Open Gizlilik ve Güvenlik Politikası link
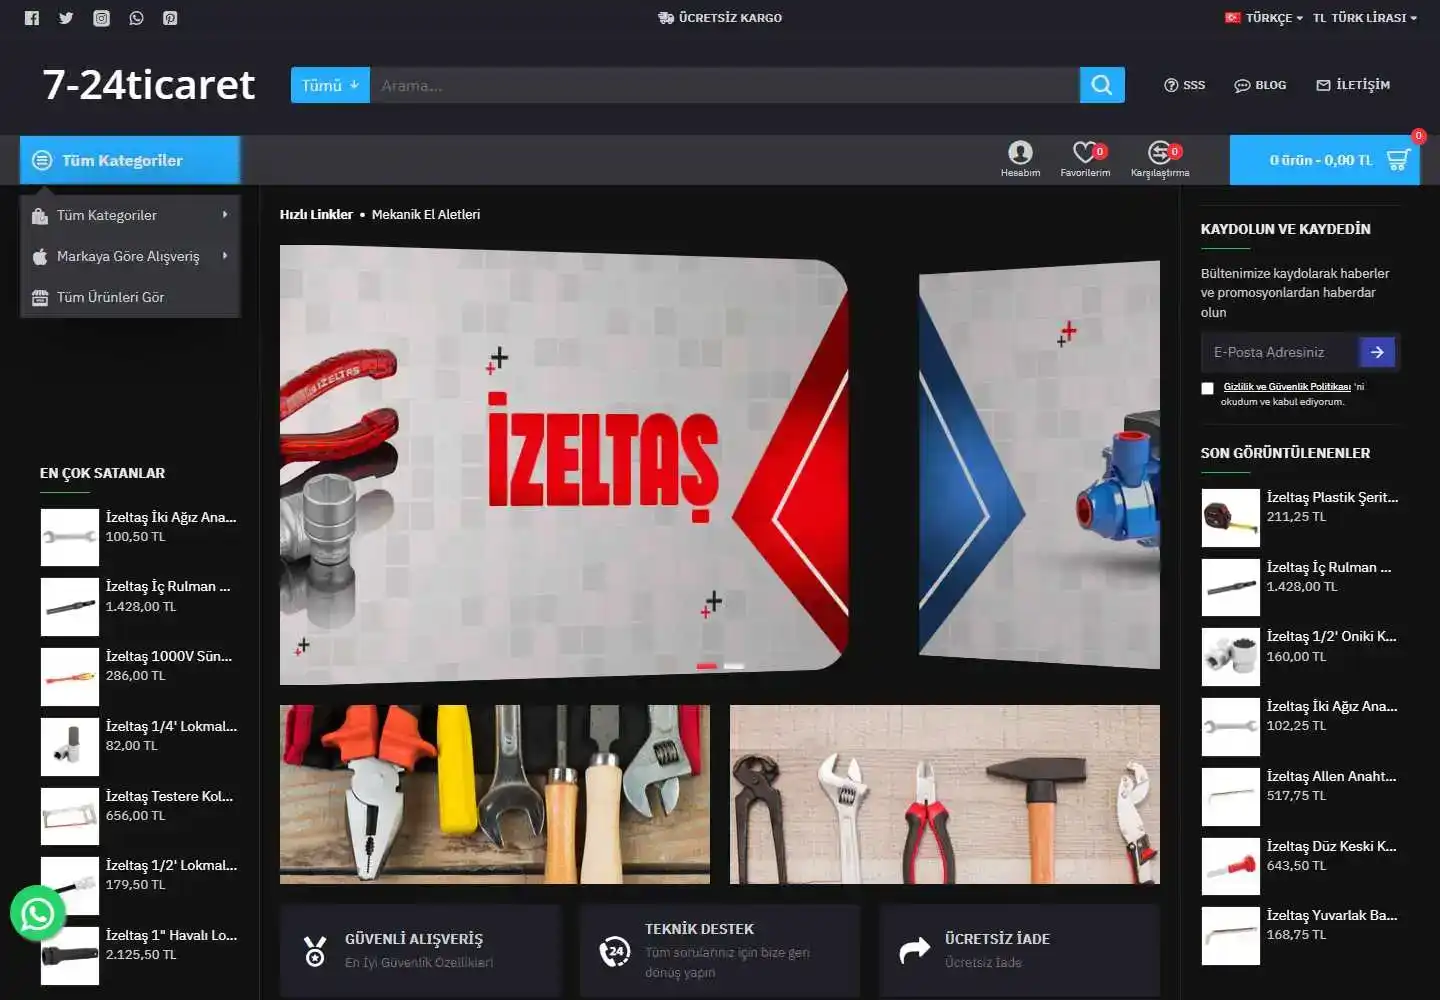 pos(1287,386)
